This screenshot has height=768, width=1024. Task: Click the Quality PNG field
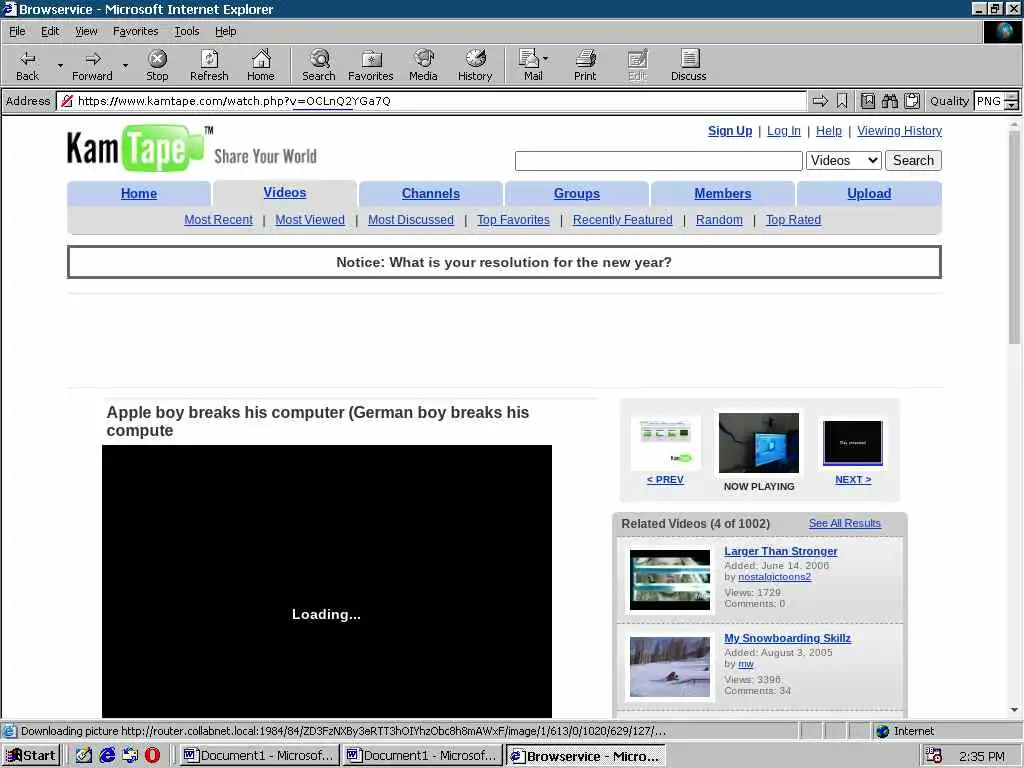click(x=989, y=101)
